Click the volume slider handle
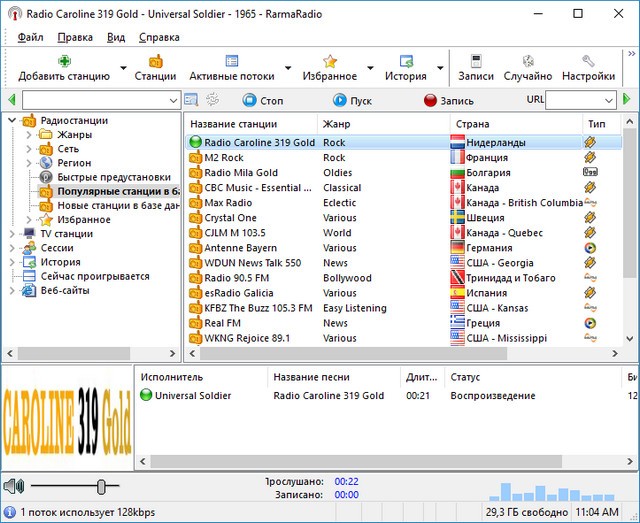The image size is (640, 523). (x=101, y=486)
